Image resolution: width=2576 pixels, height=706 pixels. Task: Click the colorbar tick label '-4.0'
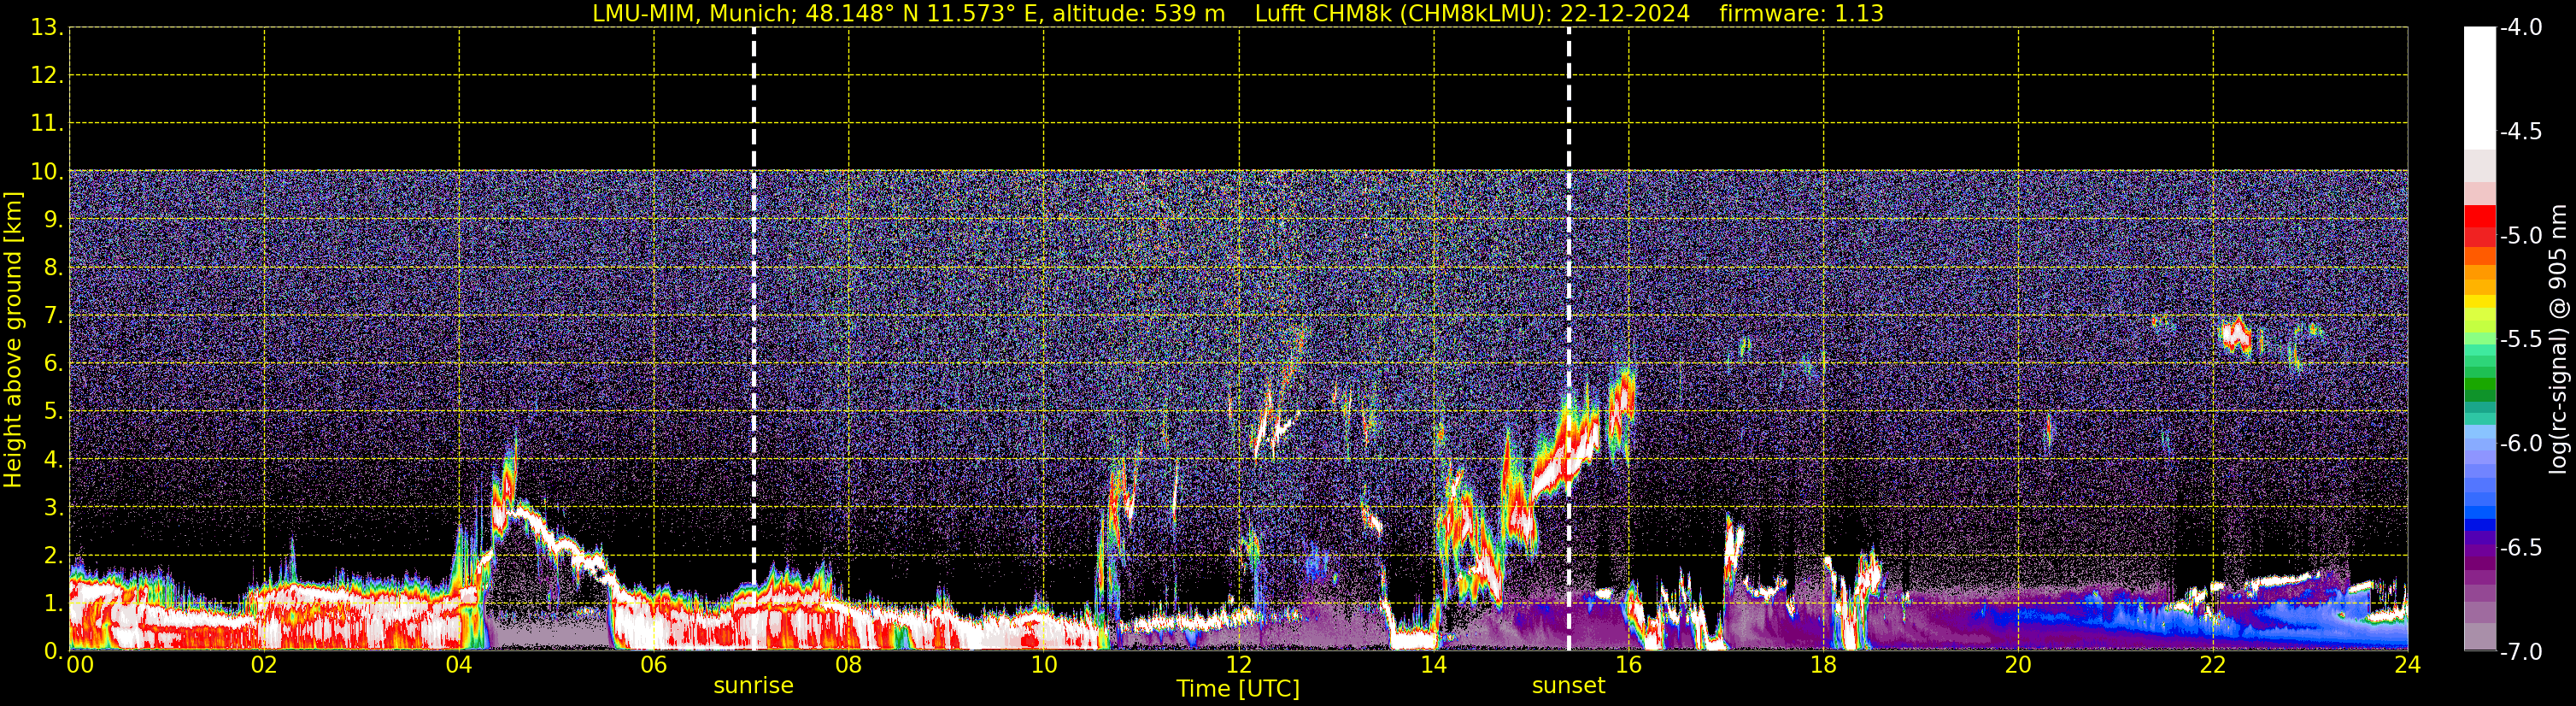[2521, 28]
